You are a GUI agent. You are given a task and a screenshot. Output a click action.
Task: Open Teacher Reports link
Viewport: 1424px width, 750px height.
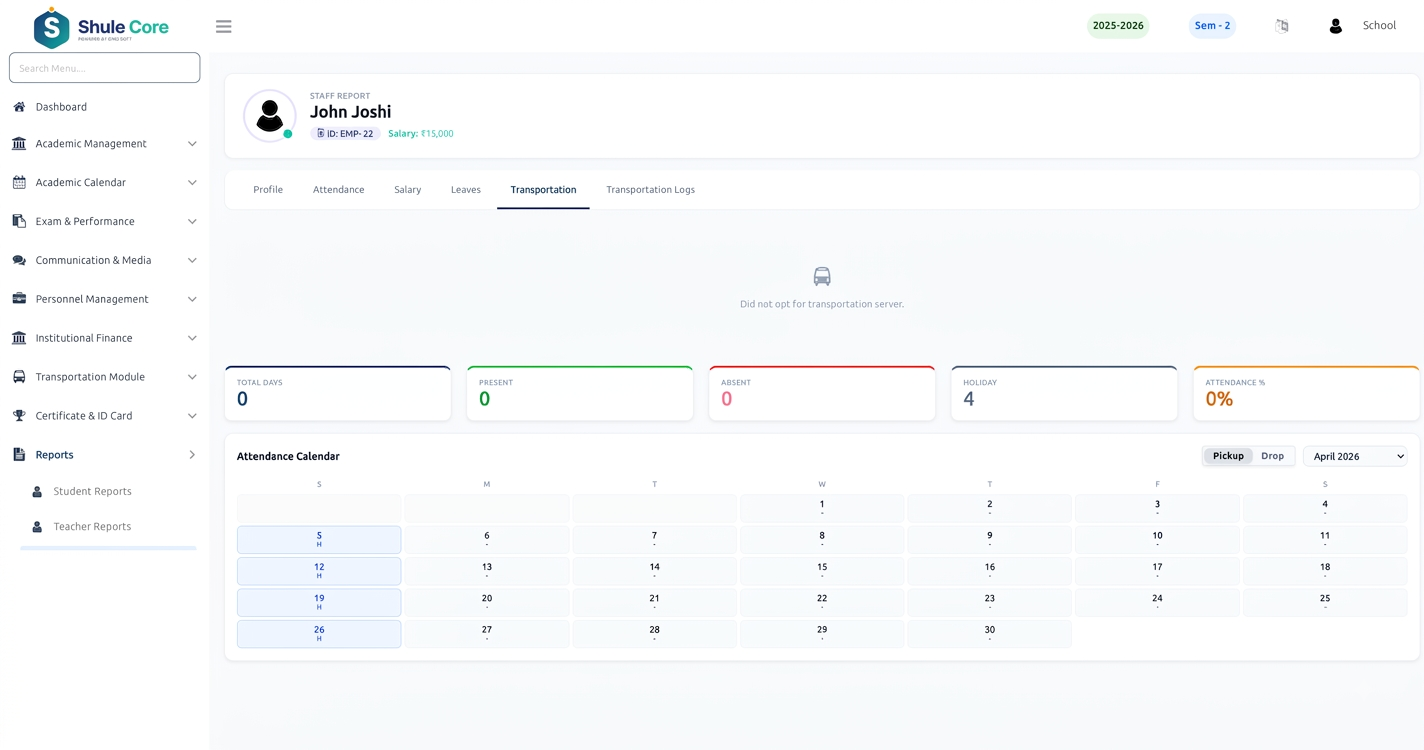click(92, 527)
